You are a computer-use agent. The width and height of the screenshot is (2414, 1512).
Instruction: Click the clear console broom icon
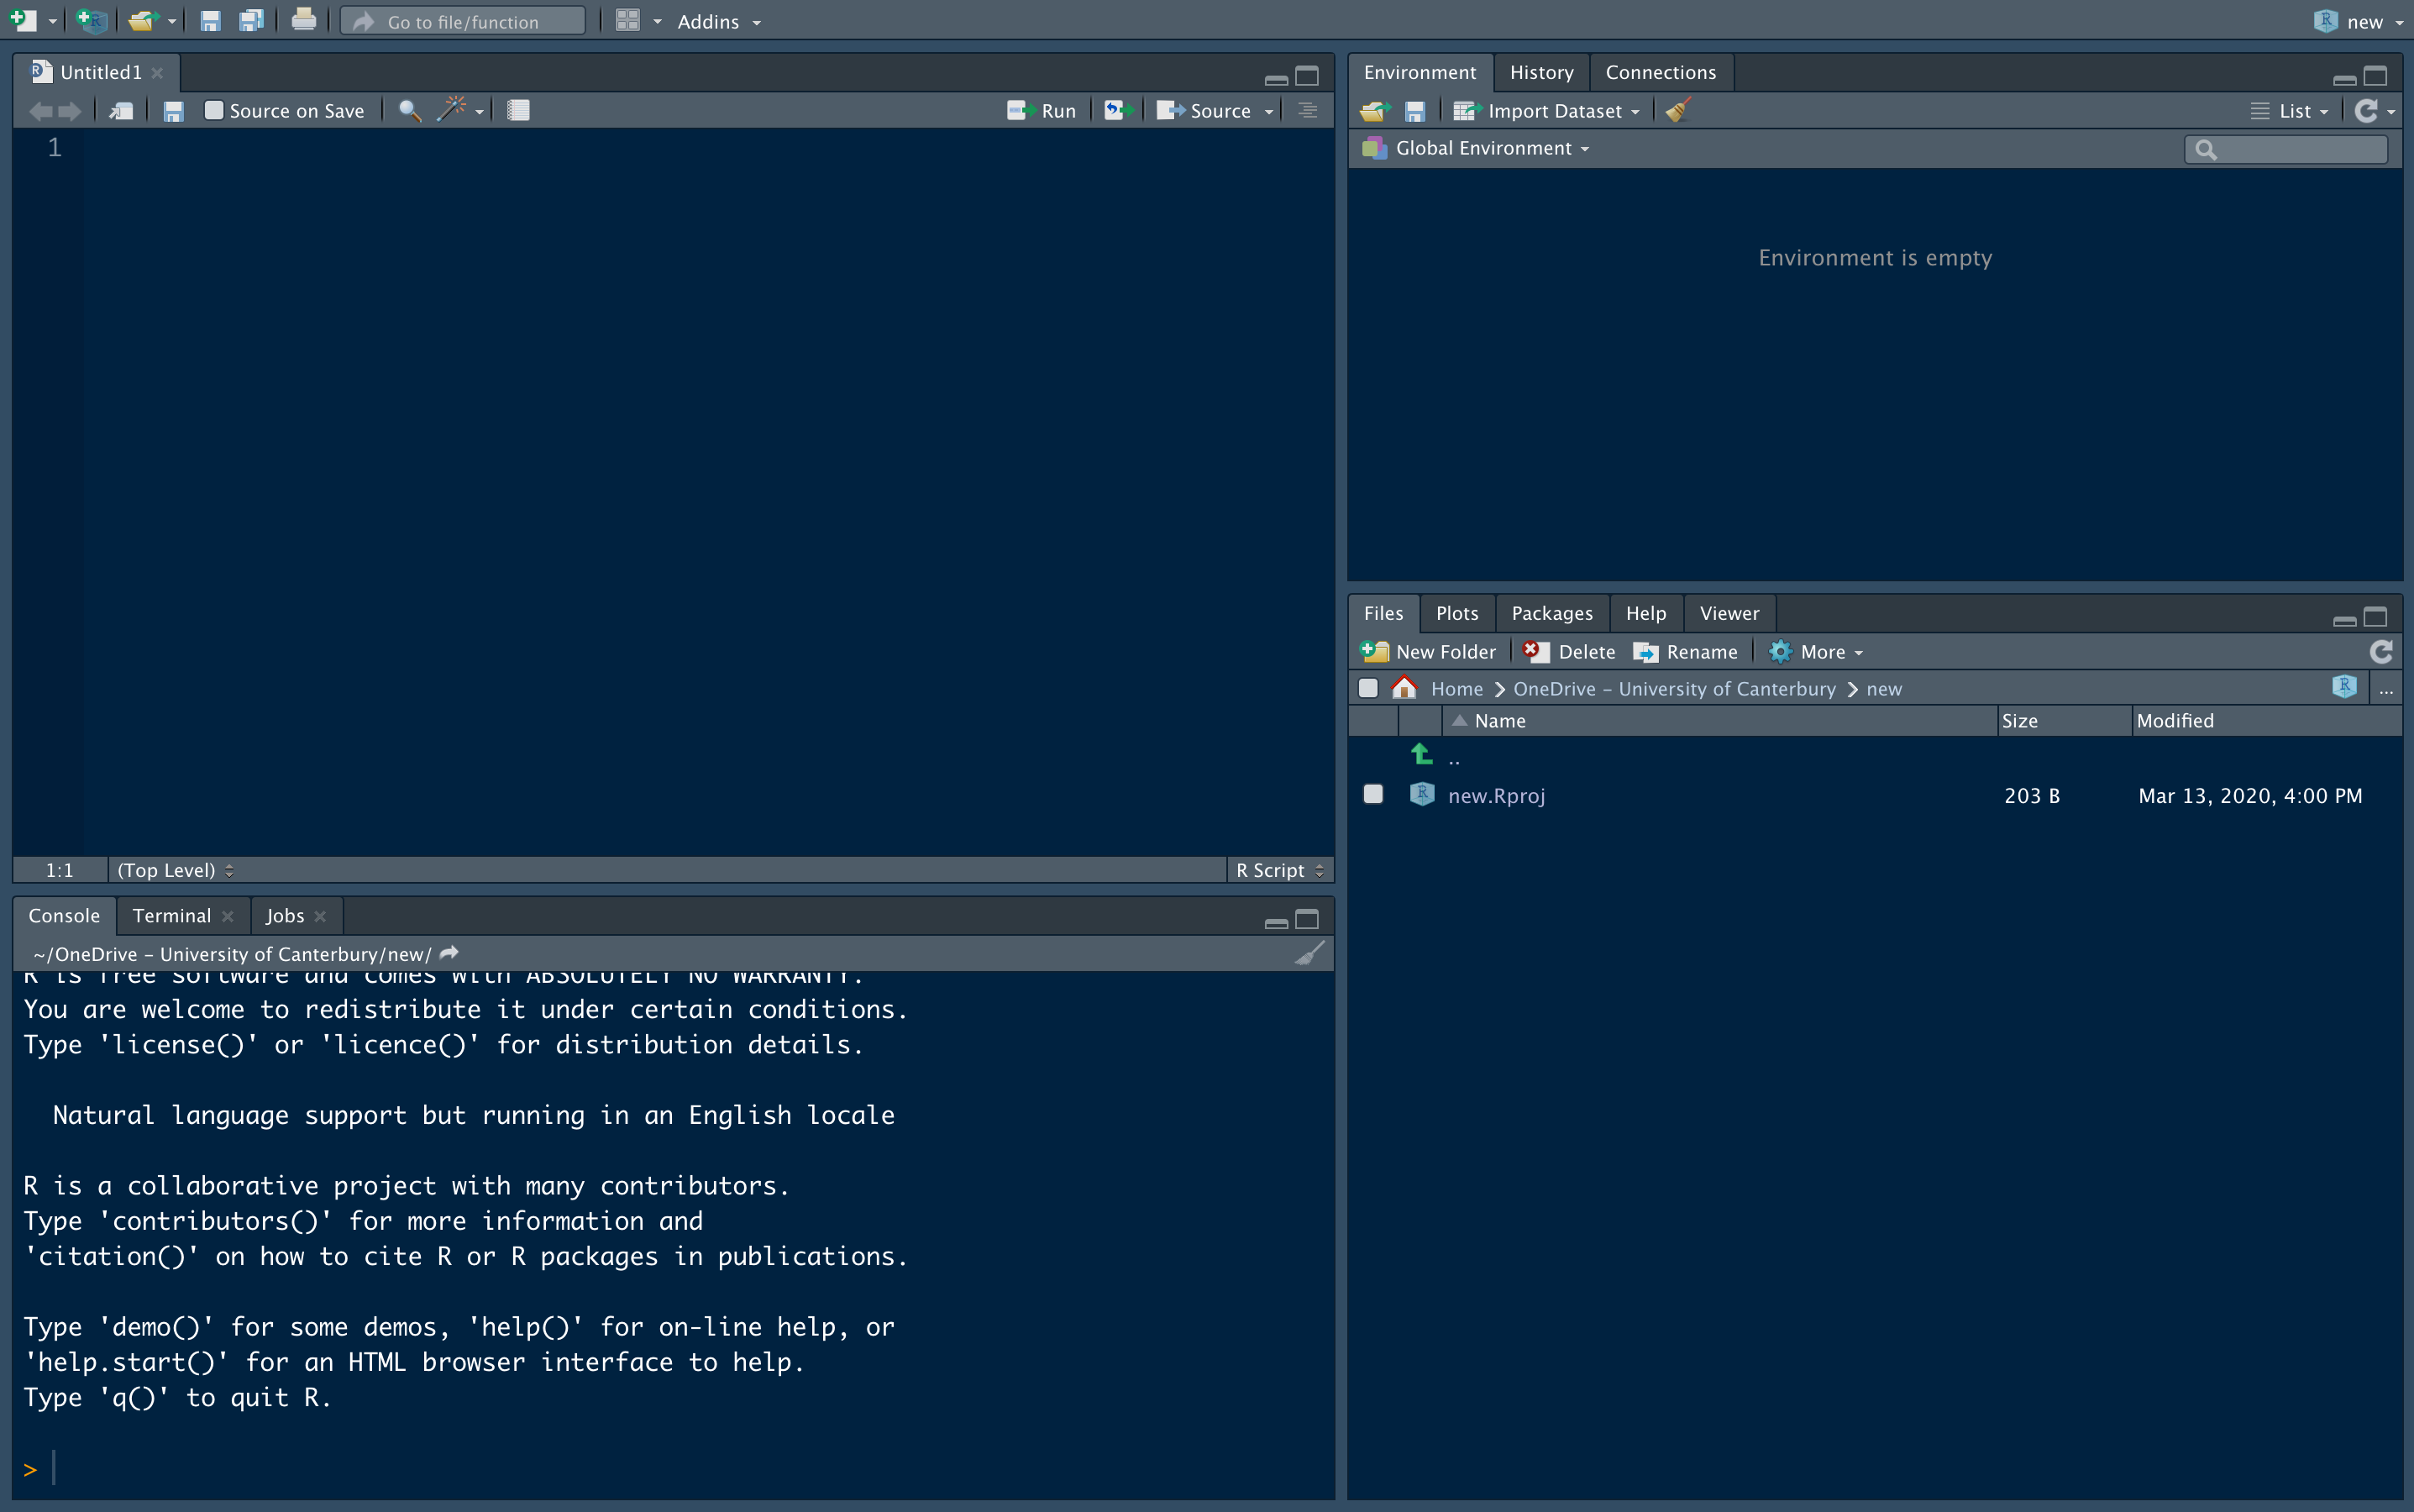pyautogui.click(x=1309, y=953)
